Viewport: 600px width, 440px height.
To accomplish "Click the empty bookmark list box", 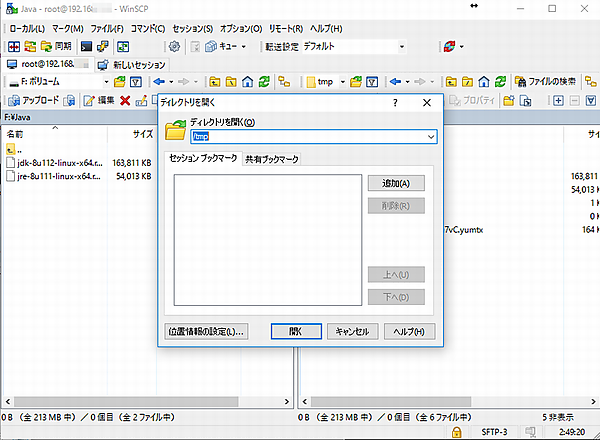I will tap(268, 240).
